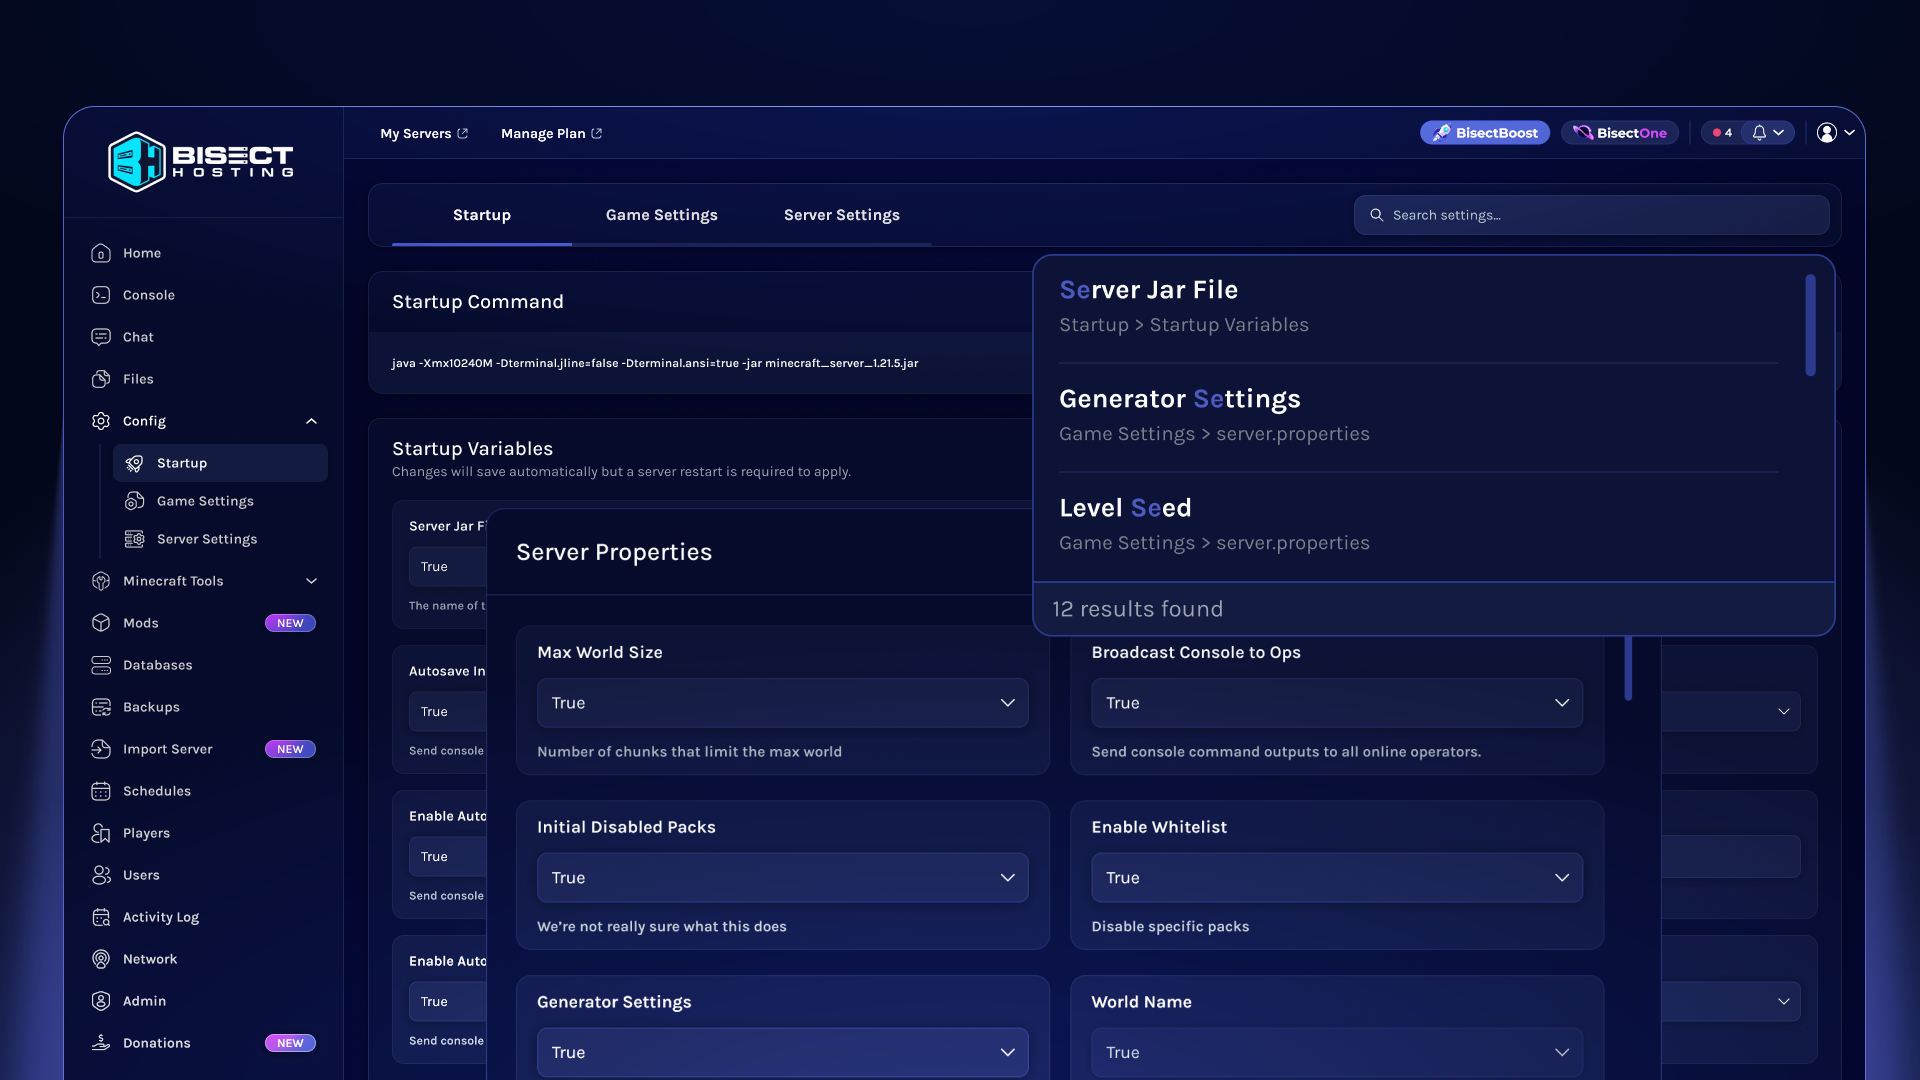The image size is (1920, 1080).
Task: Open the Enable Whitelist dropdown
Action: 1337,878
